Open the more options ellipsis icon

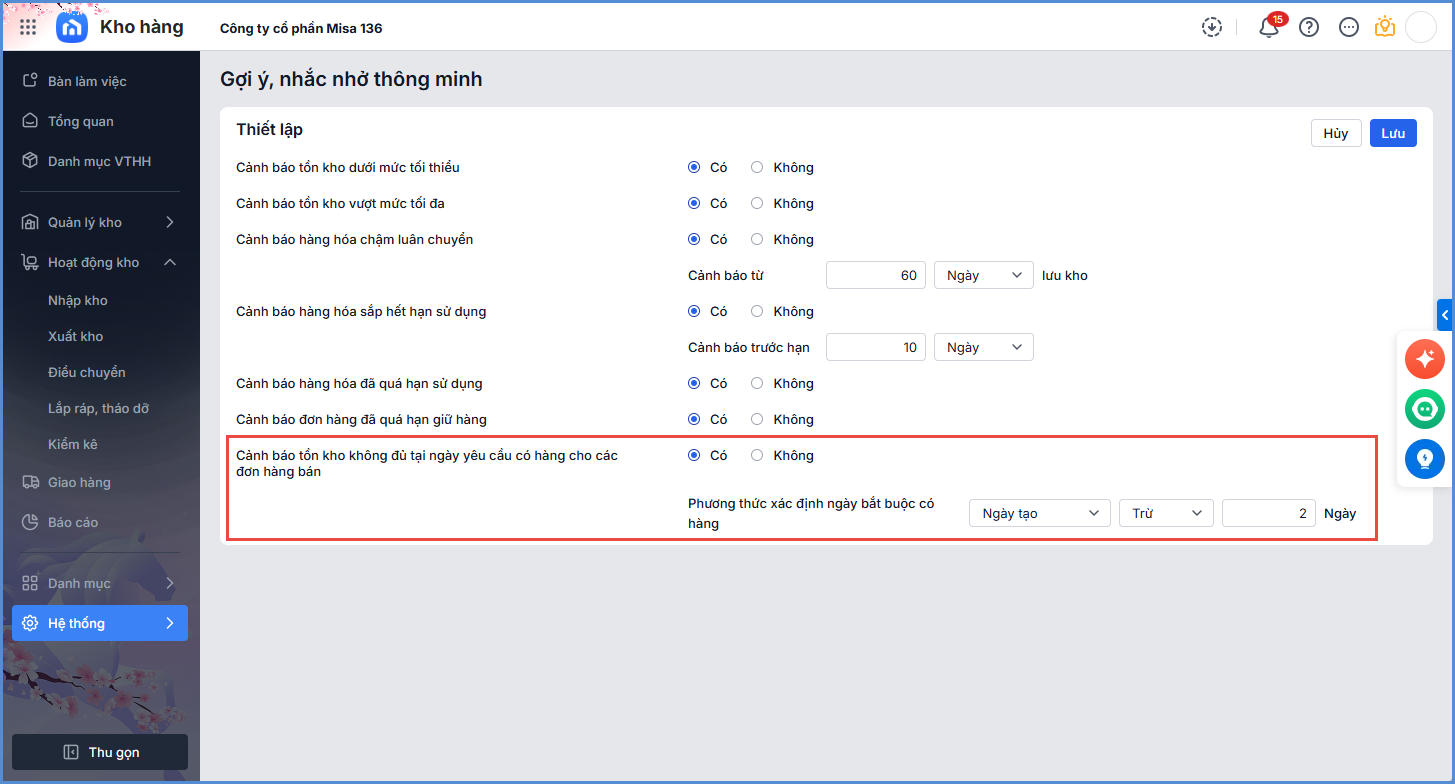(1349, 28)
